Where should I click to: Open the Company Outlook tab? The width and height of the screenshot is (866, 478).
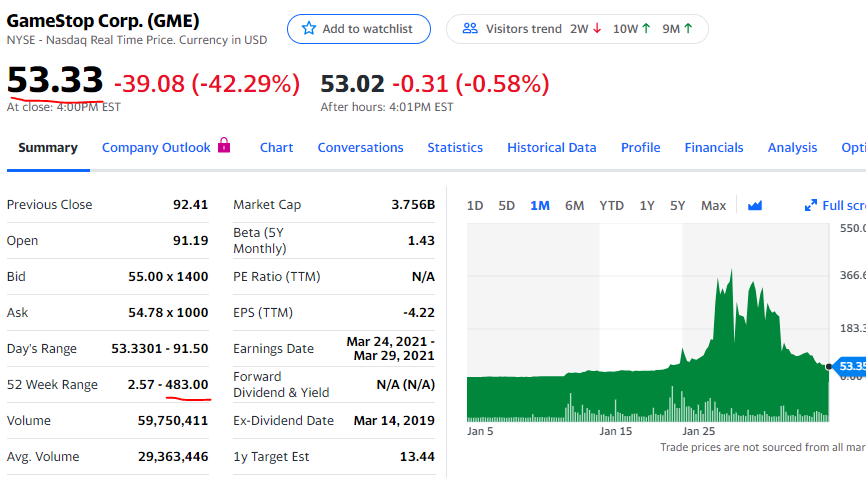(156, 148)
